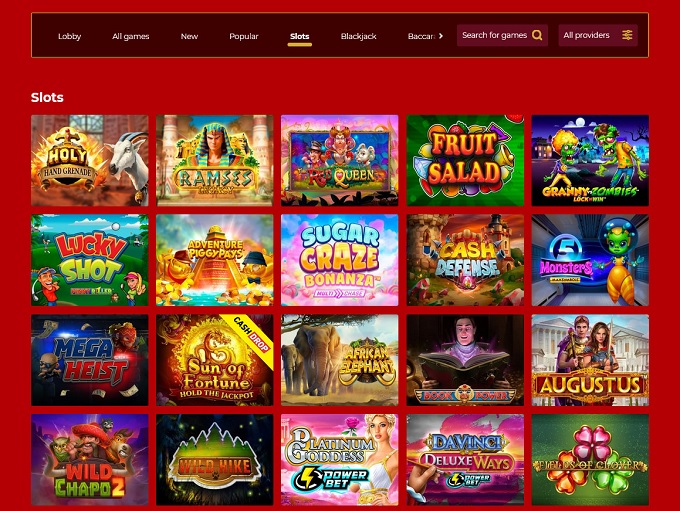The height and width of the screenshot is (511, 680).
Task: Open the Baccarat category tab
Action: coord(421,36)
